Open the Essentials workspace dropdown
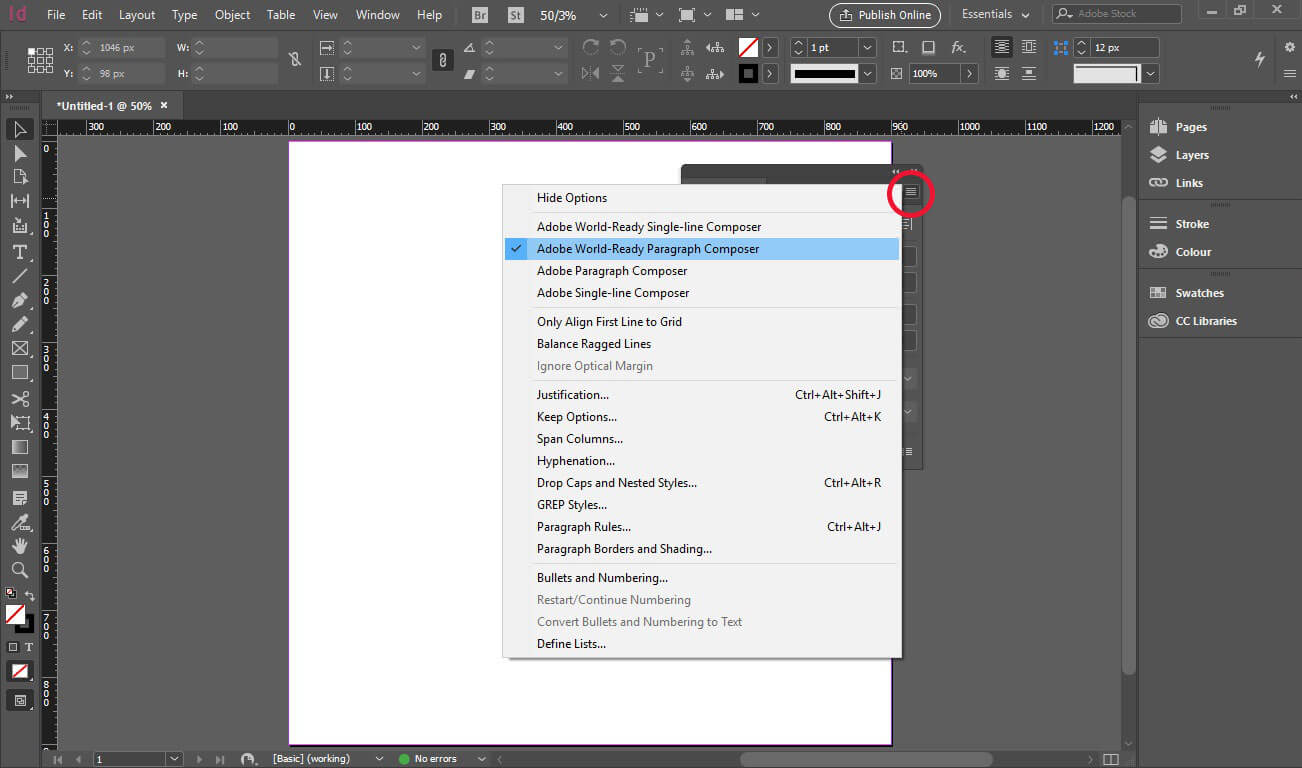Image resolution: width=1302 pixels, height=768 pixels. [x=996, y=15]
